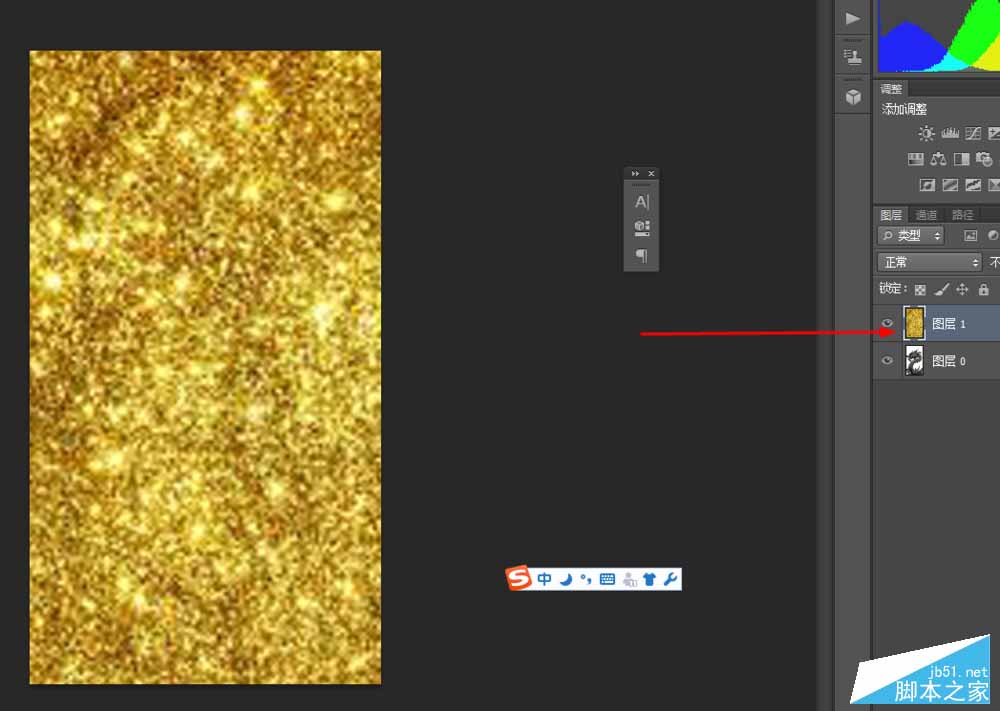Add a Curves adjustment layer
This screenshot has height=711, width=1000.
(973, 133)
